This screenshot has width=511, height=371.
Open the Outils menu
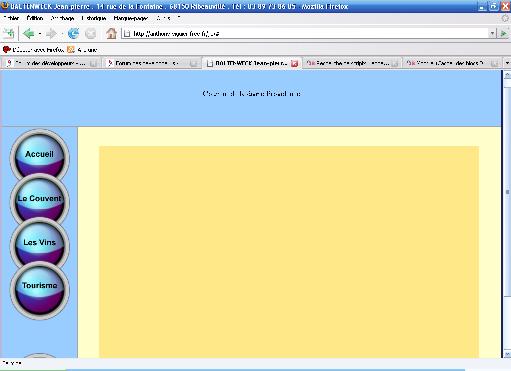coord(163,18)
